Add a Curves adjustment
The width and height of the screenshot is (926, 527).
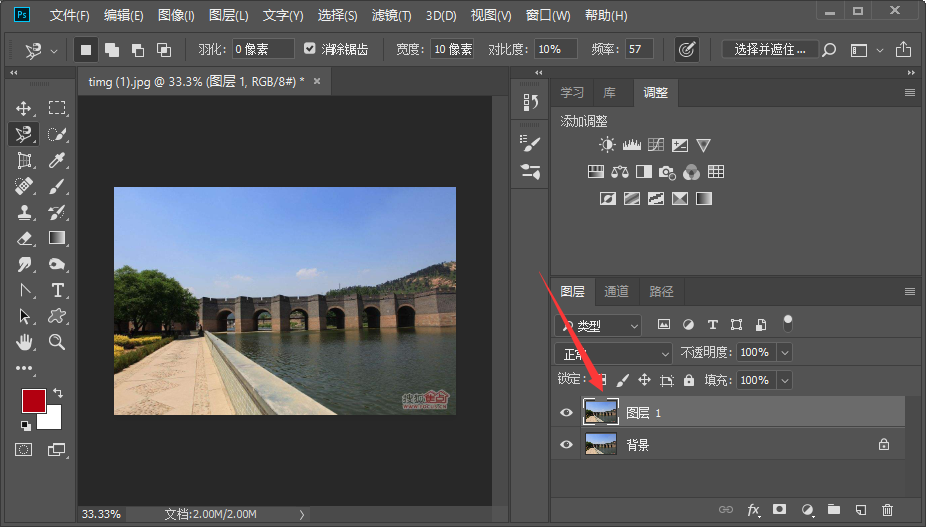pos(656,145)
